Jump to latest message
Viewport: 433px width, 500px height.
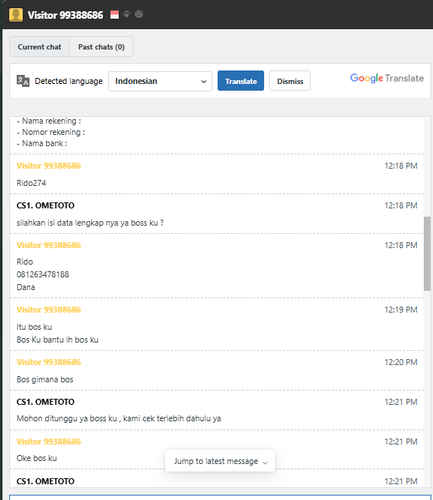(220, 461)
